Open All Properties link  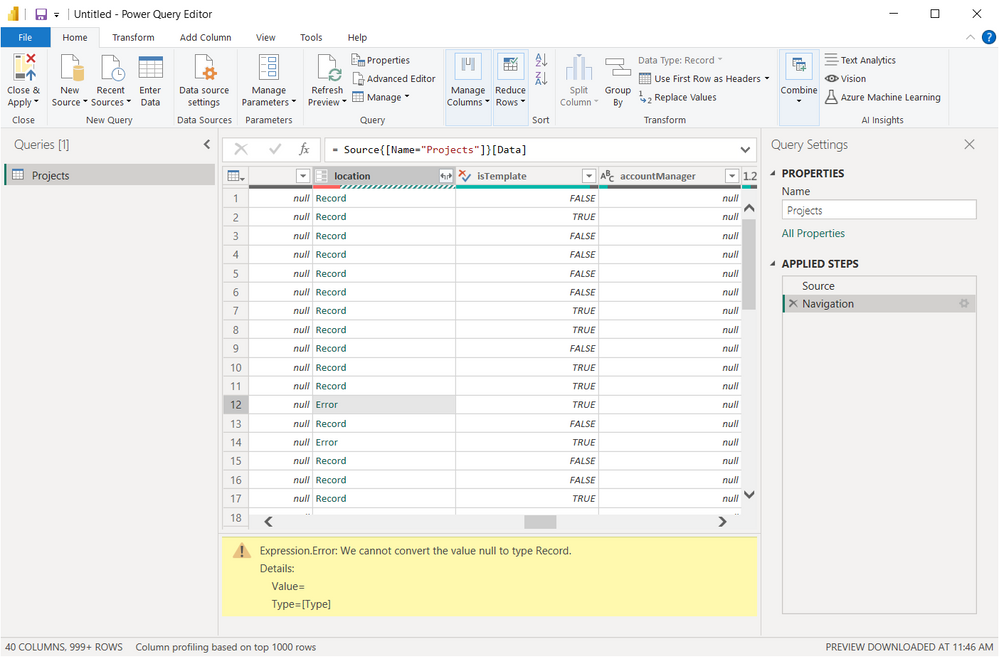click(x=813, y=233)
